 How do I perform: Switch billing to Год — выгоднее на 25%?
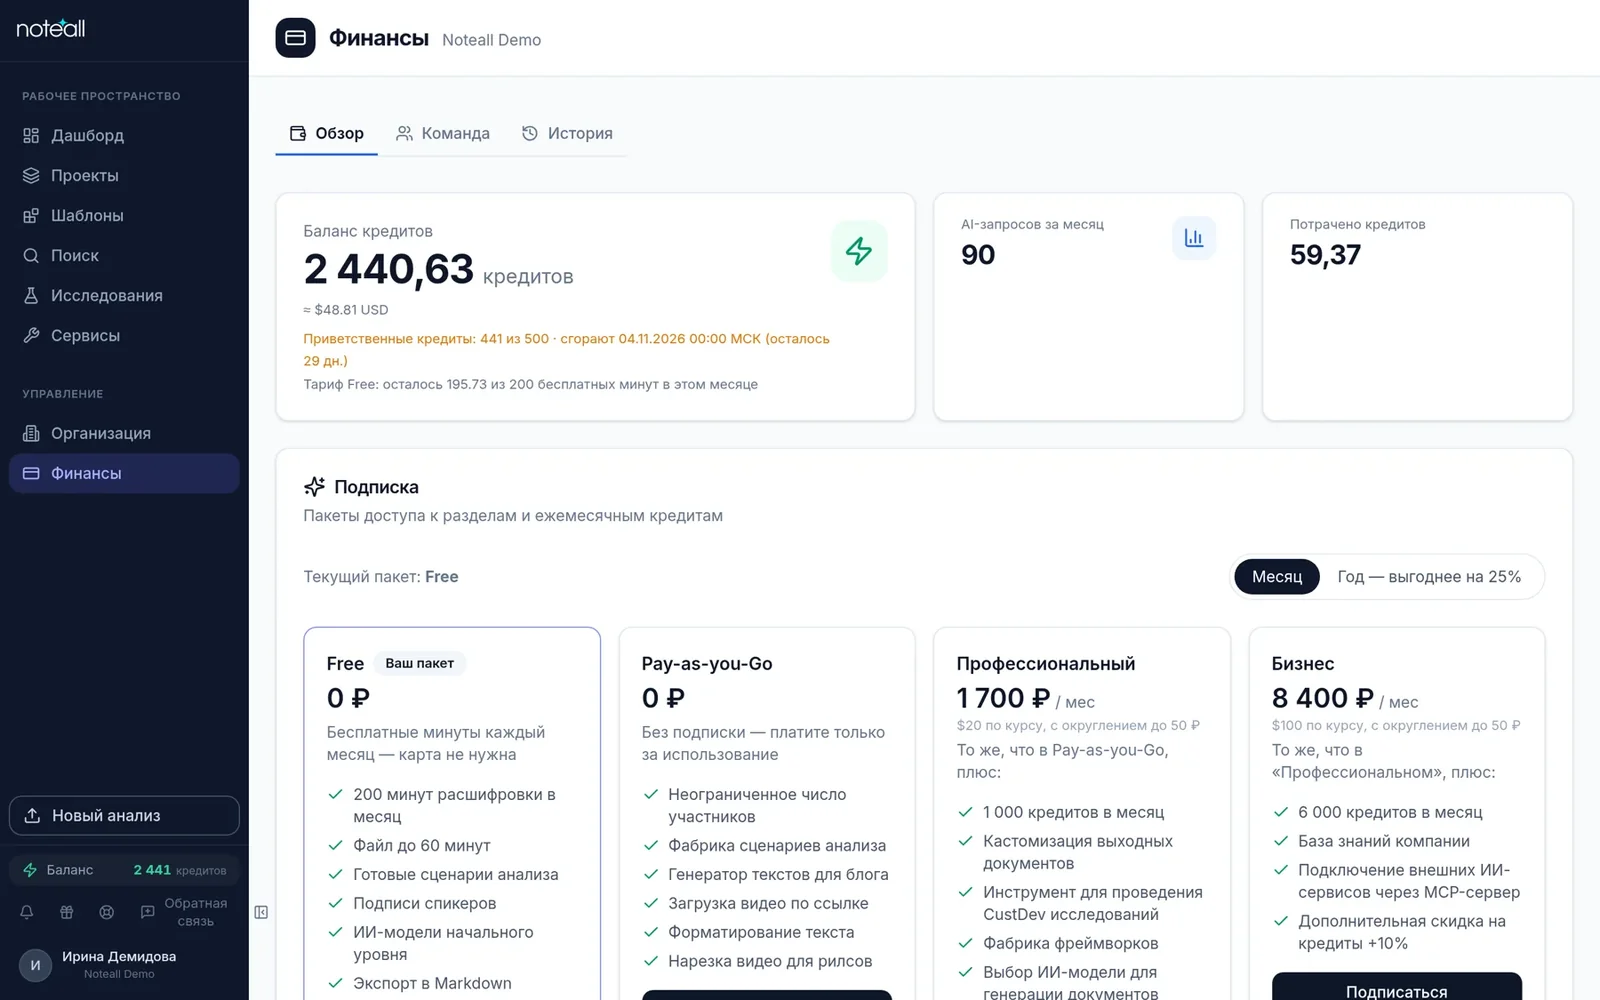[x=1429, y=577]
